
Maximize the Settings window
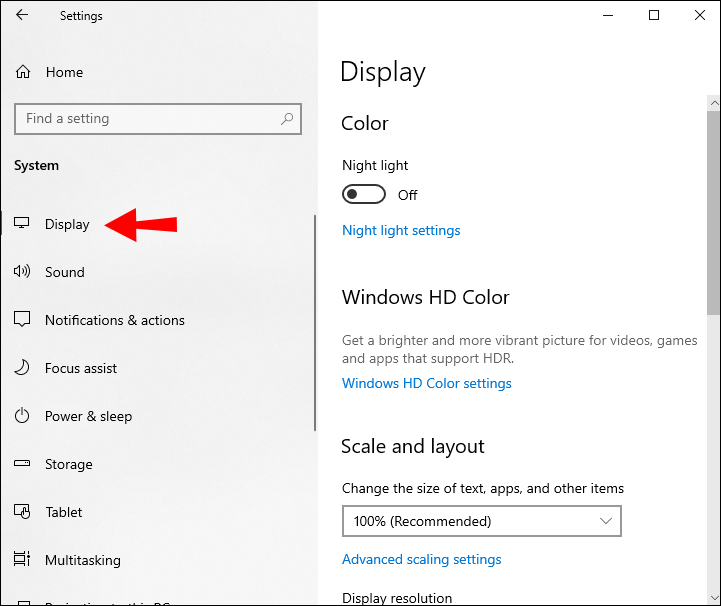click(x=653, y=15)
